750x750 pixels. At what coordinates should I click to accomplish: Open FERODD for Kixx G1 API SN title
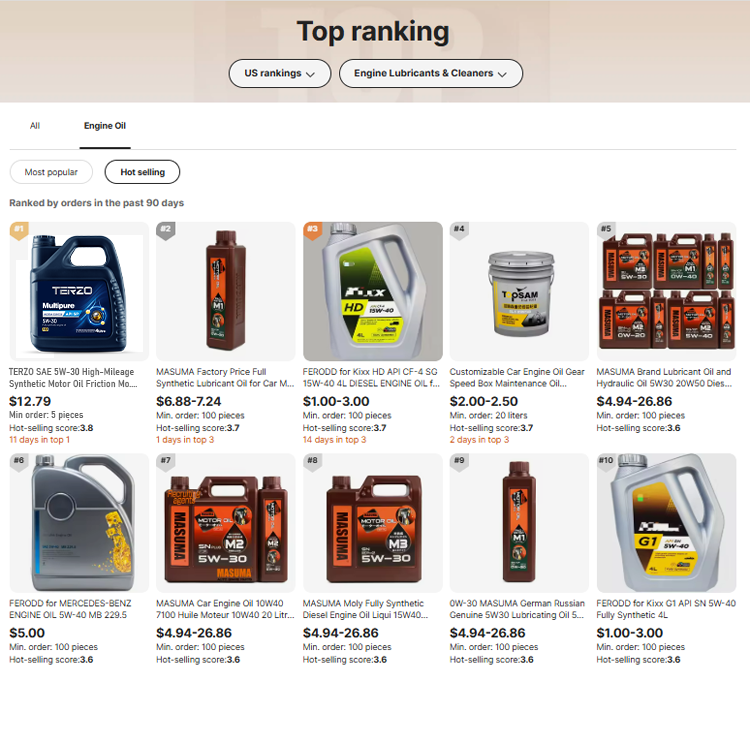(x=666, y=609)
